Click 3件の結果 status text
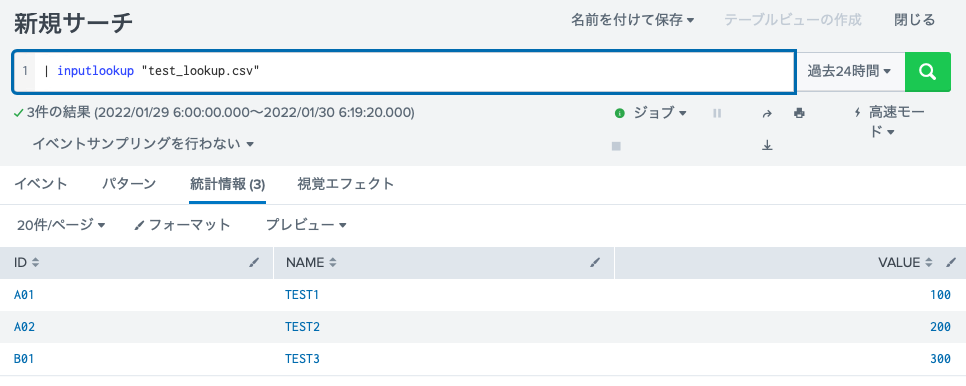This screenshot has width=966, height=386. click(x=59, y=113)
